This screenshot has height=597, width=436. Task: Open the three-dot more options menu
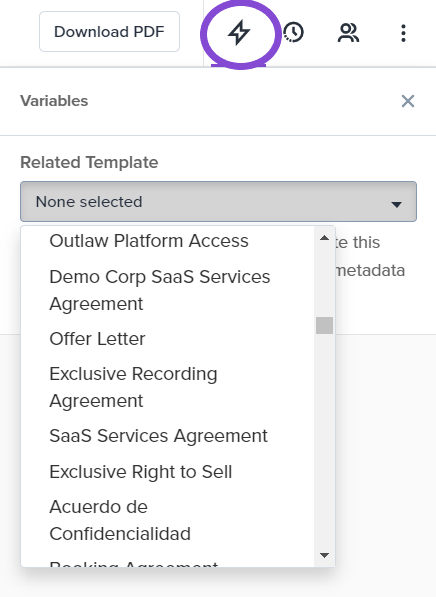pyautogui.click(x=403, y=33)
